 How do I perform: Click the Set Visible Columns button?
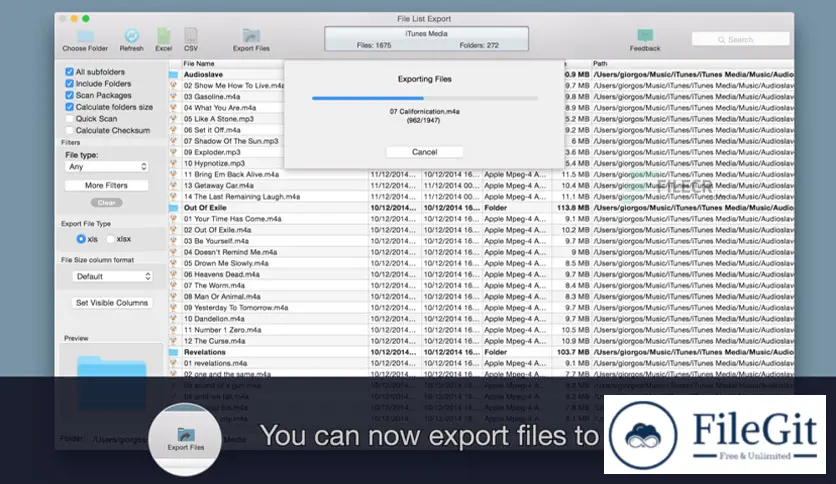tap(112, 303)
